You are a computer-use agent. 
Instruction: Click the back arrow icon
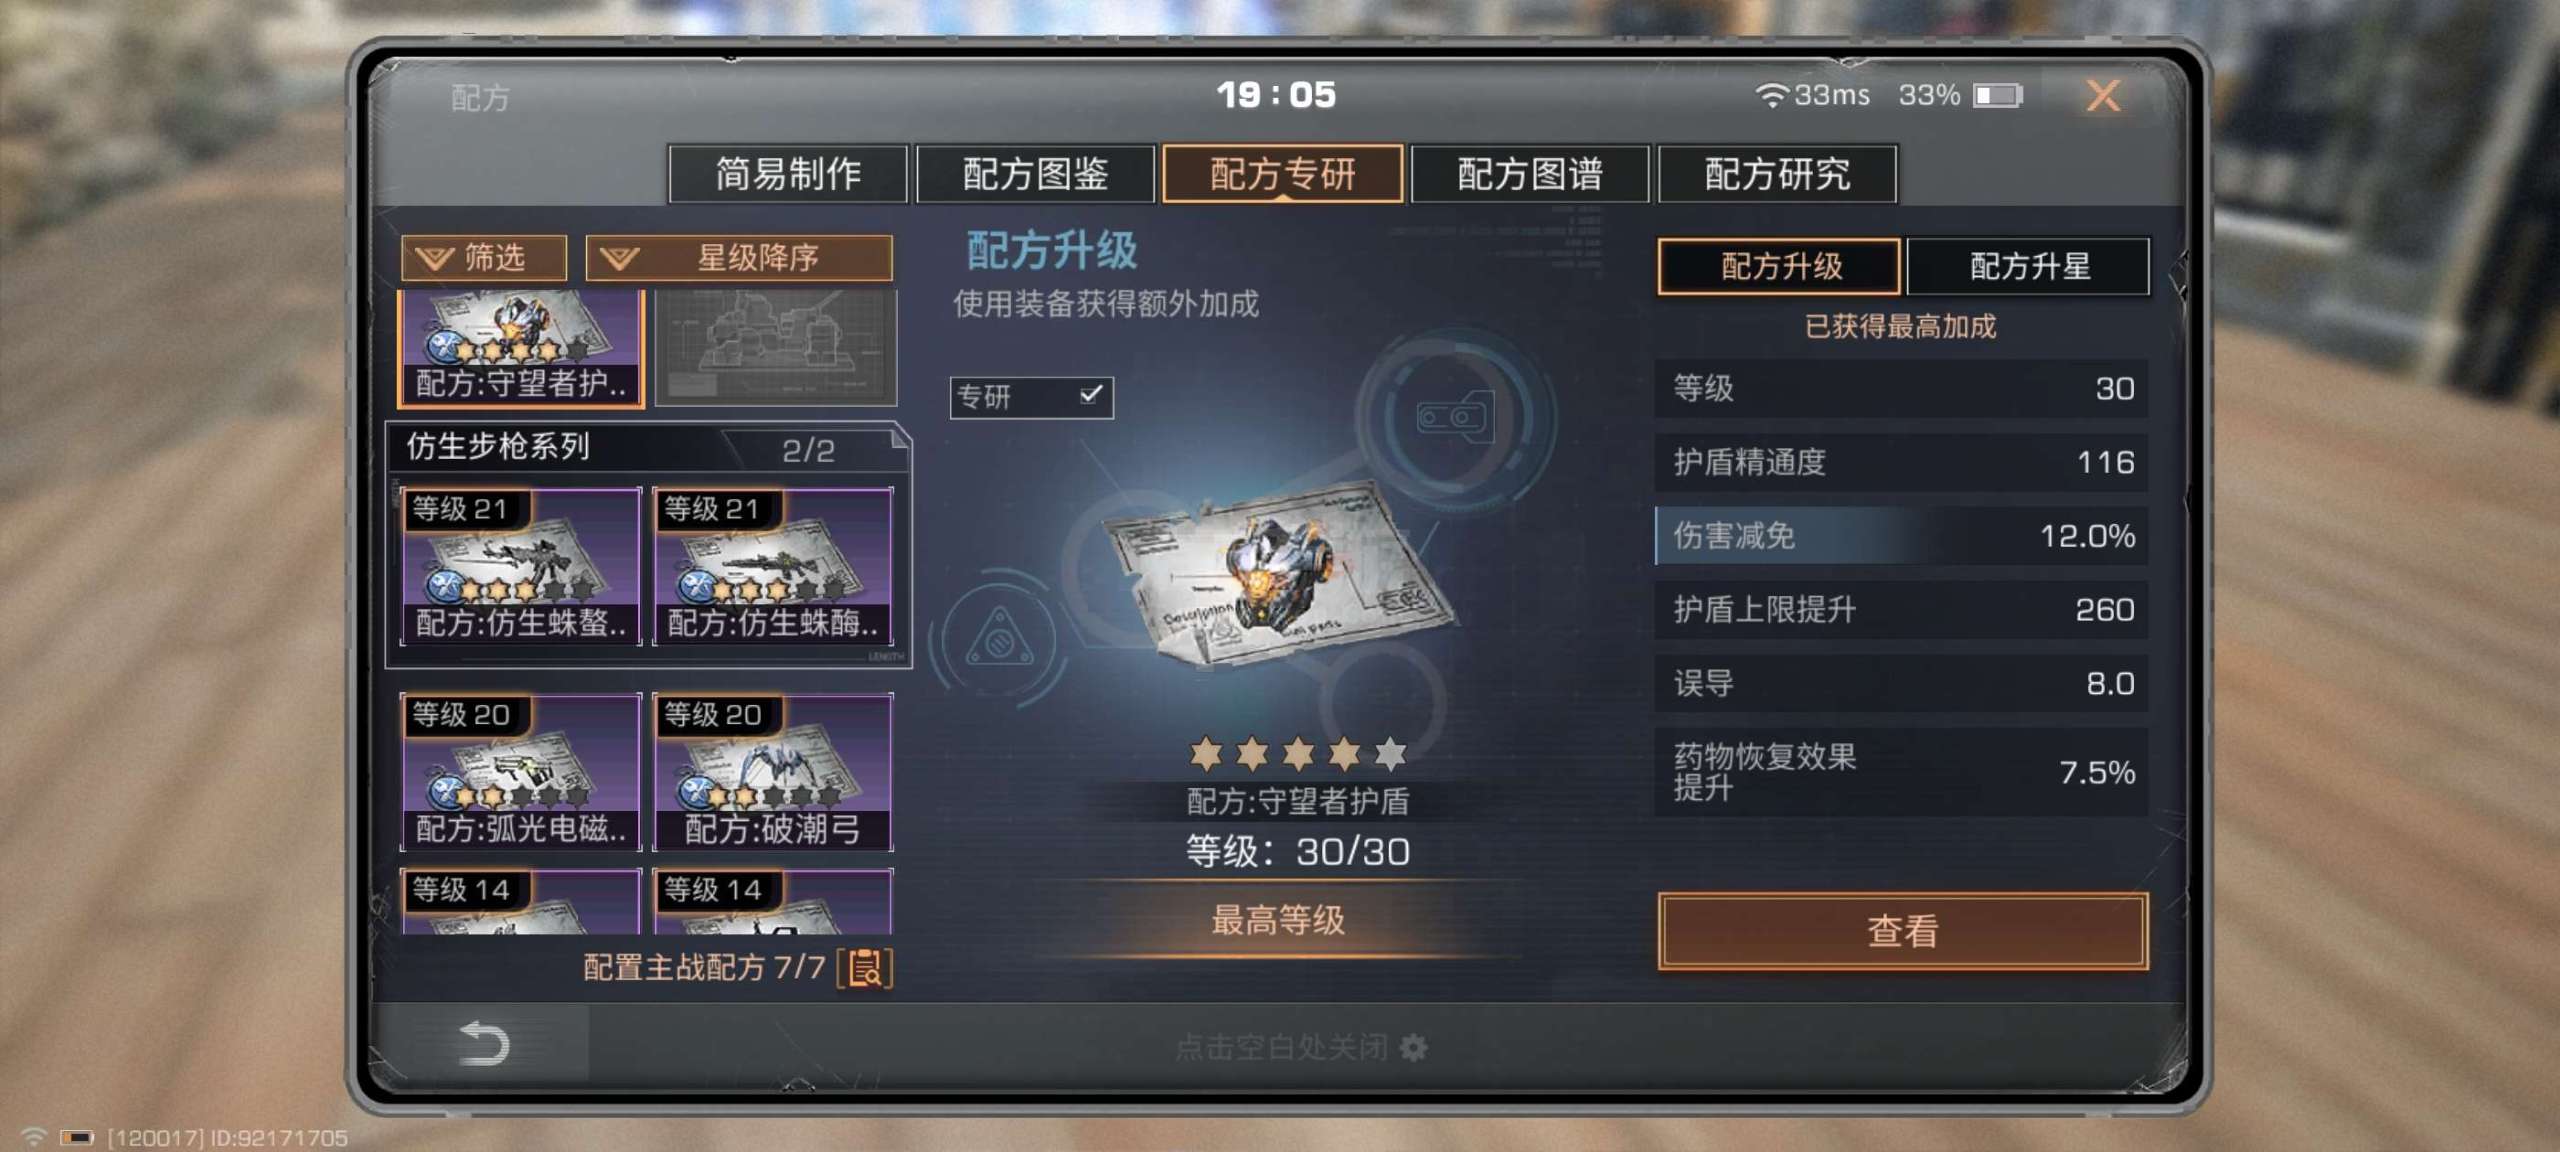[x=484, y=1044]
